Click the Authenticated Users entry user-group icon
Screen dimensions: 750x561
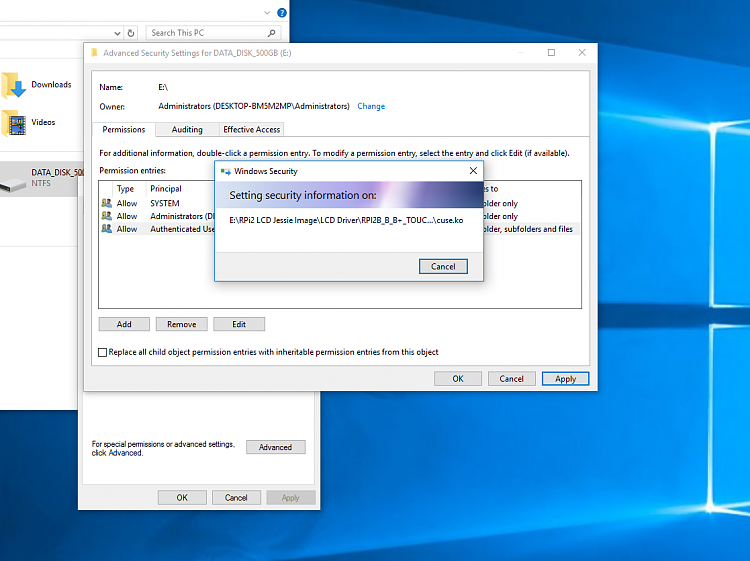[x=107, y=229]
